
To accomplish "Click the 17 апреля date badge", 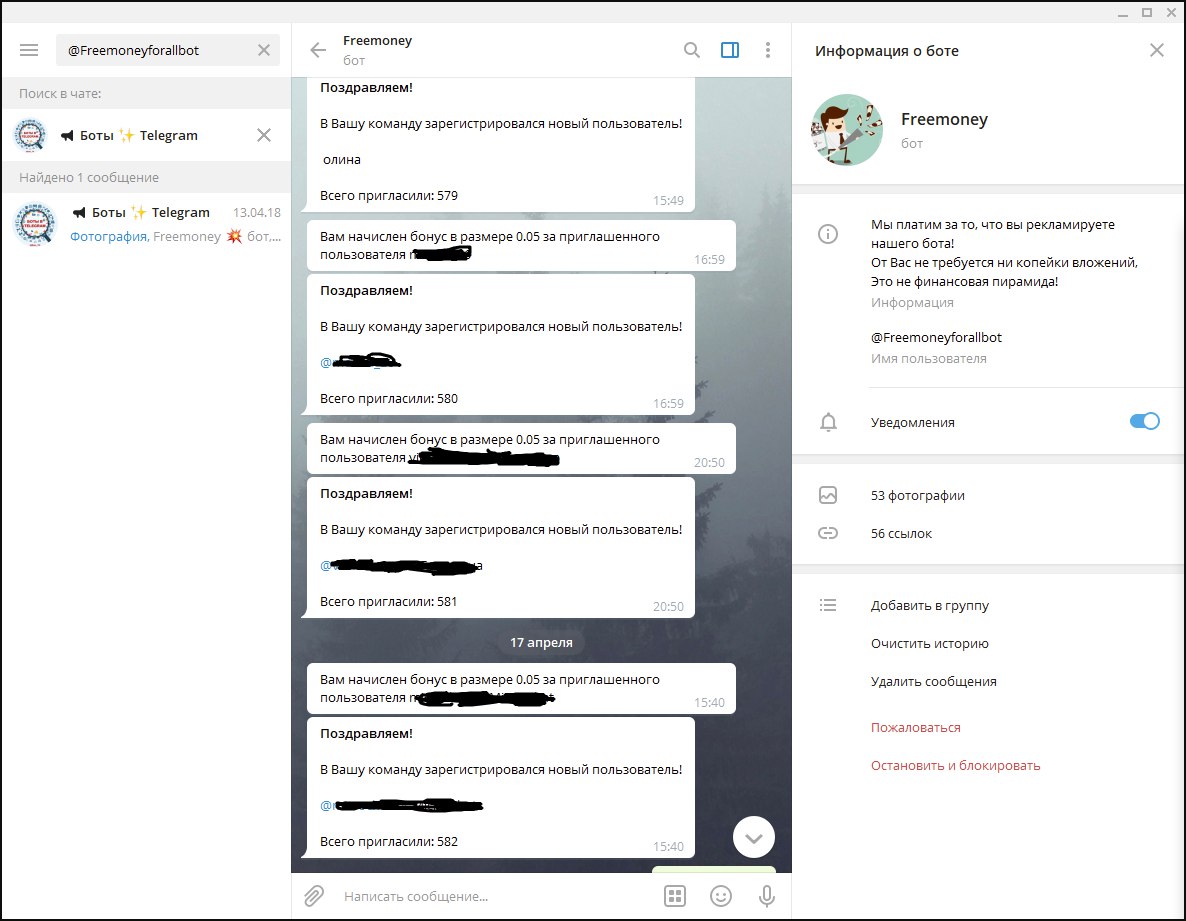I will click(541, 642).
